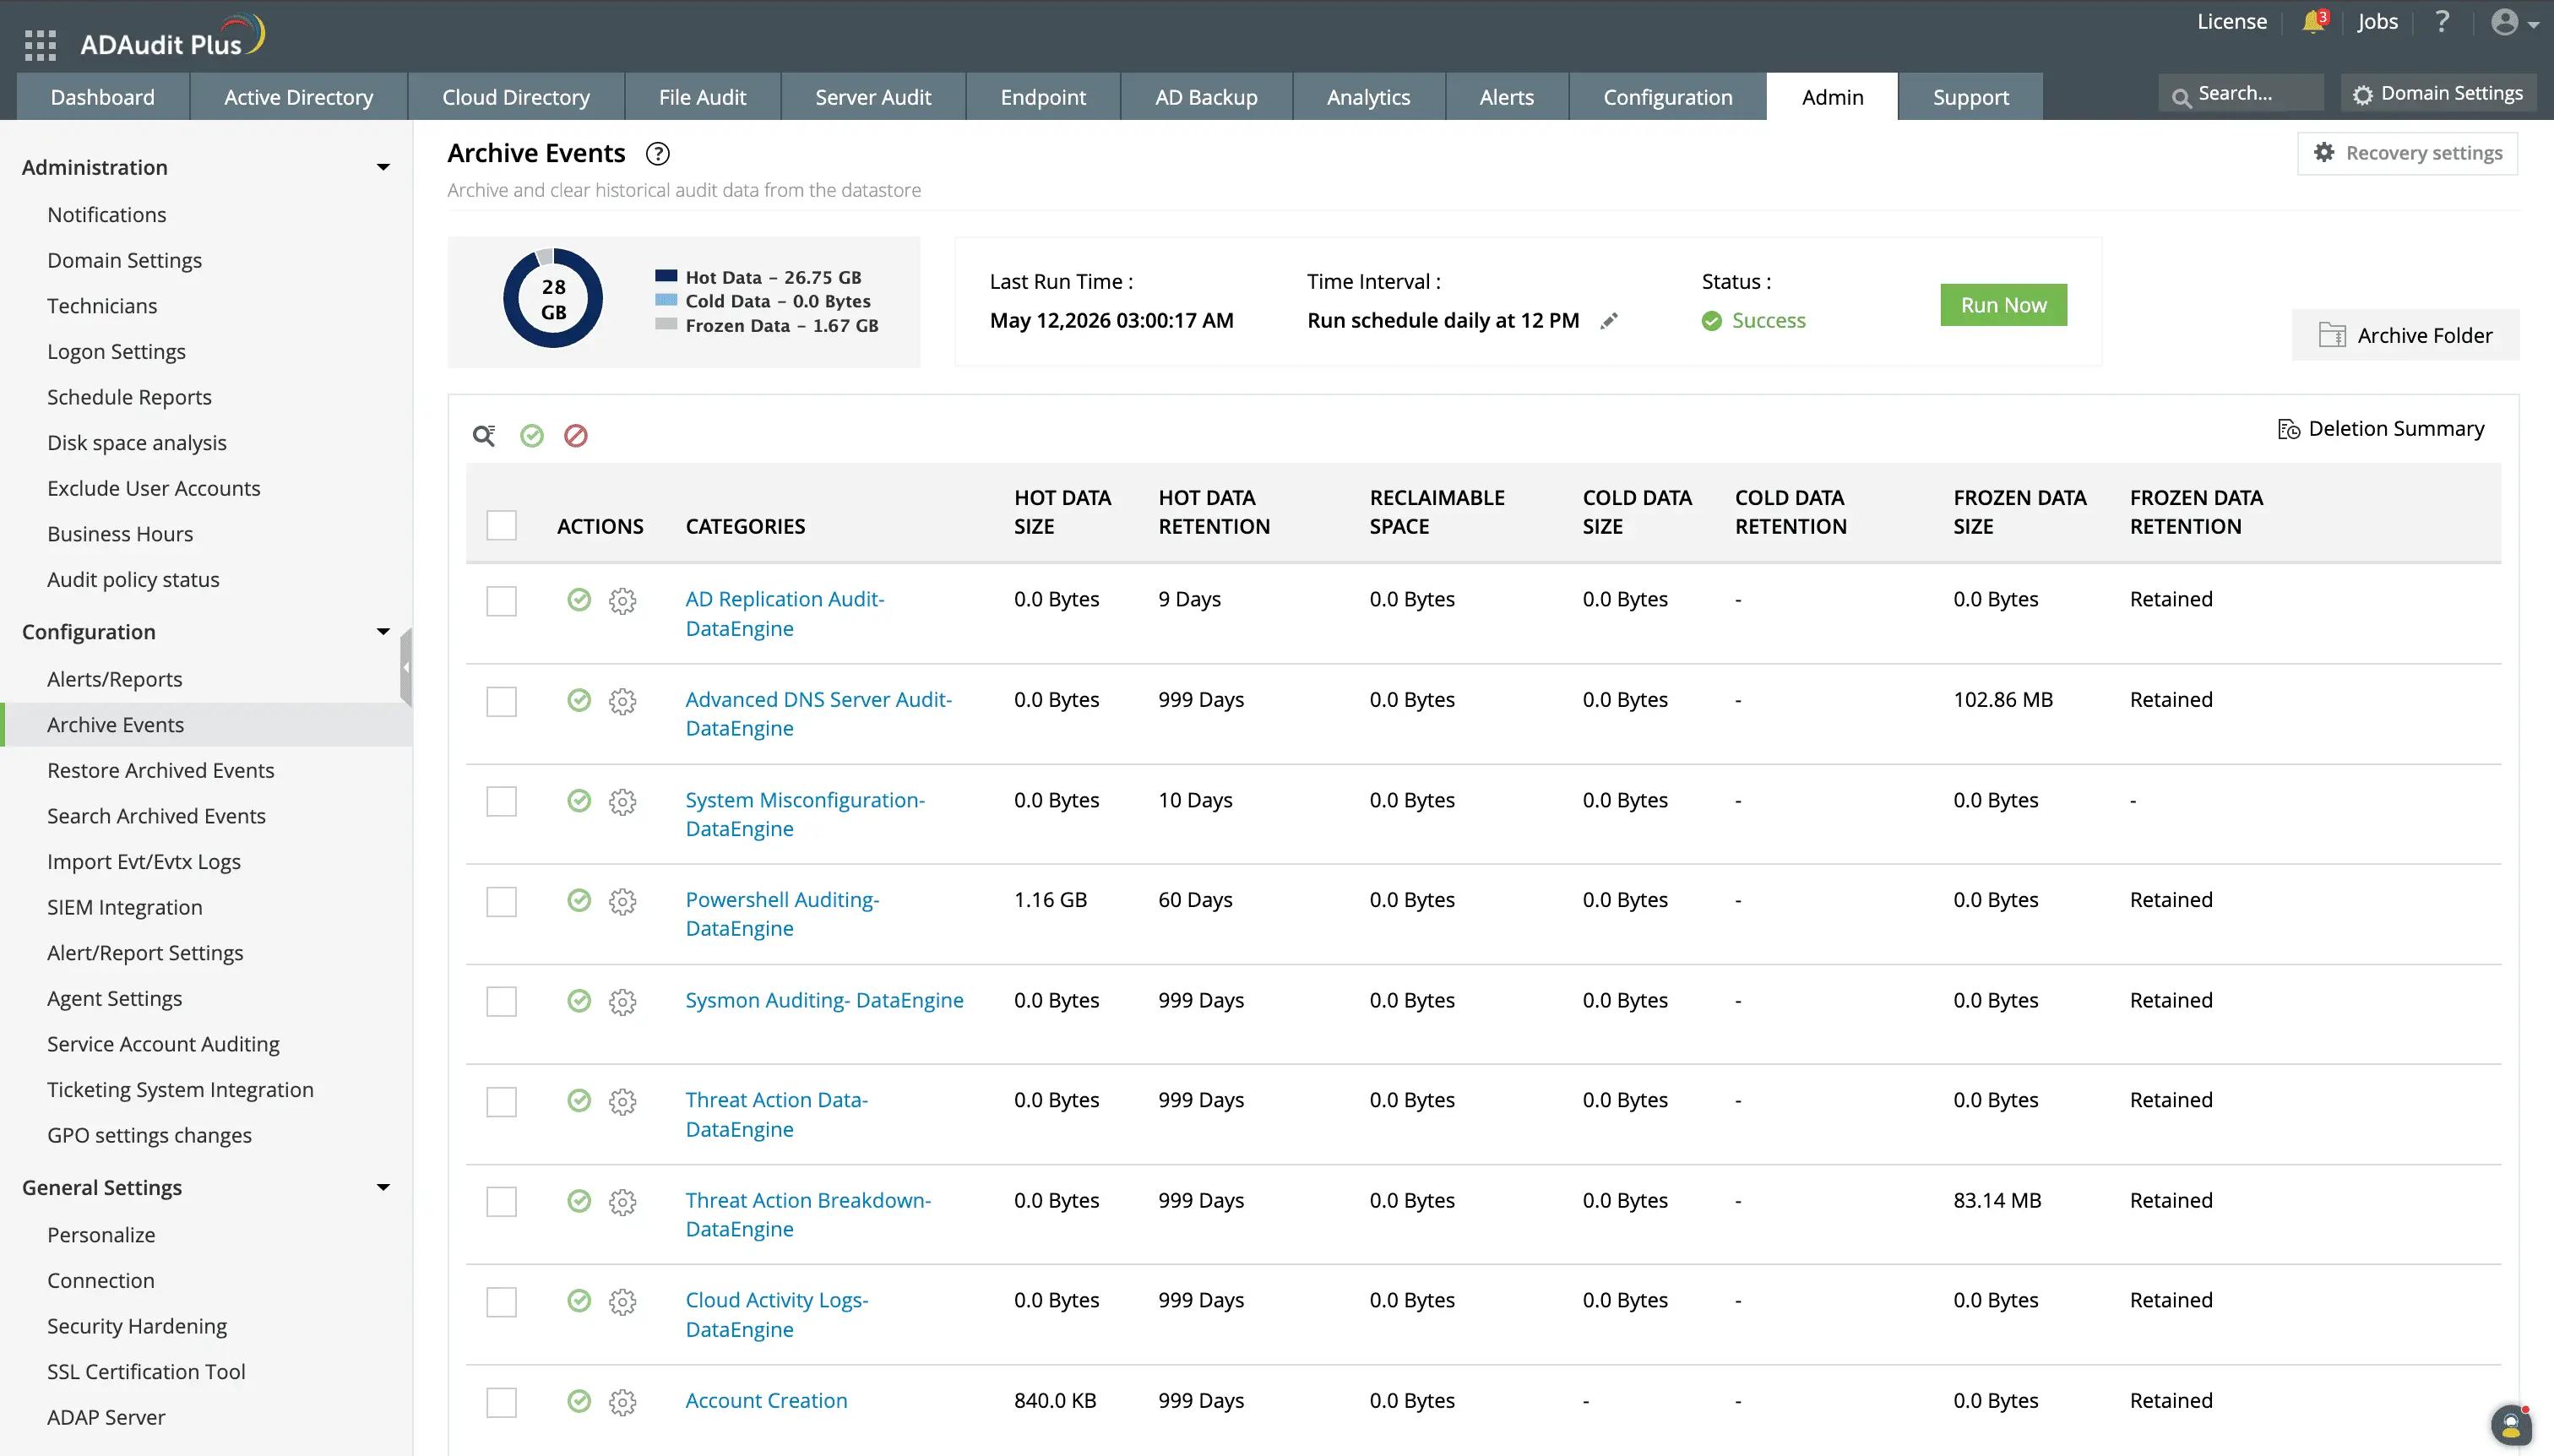Click status icon for Powershell Auditing row
Screen dimensions: 2554x1456
coord(579,900)
